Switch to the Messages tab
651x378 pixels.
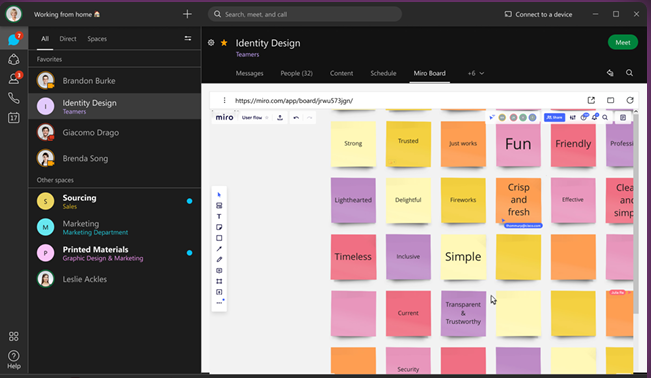(250, 73)
